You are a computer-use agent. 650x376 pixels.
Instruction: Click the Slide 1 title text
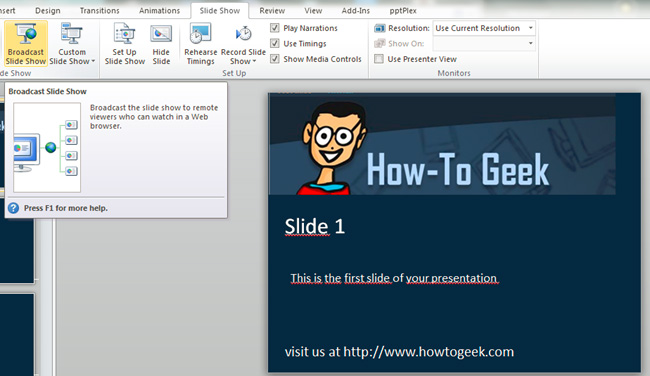tap(315, 226)
